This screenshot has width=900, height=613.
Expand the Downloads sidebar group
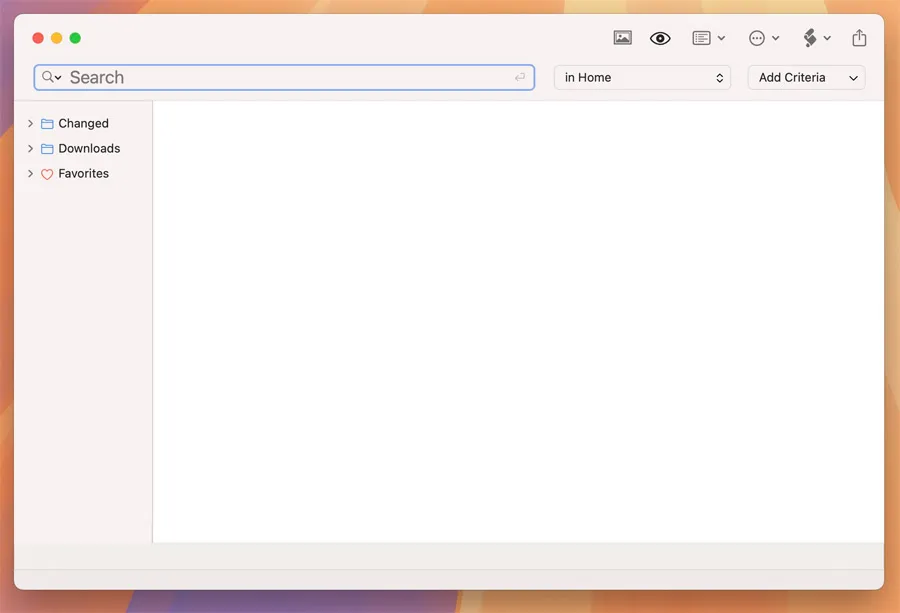pos(30,149)
